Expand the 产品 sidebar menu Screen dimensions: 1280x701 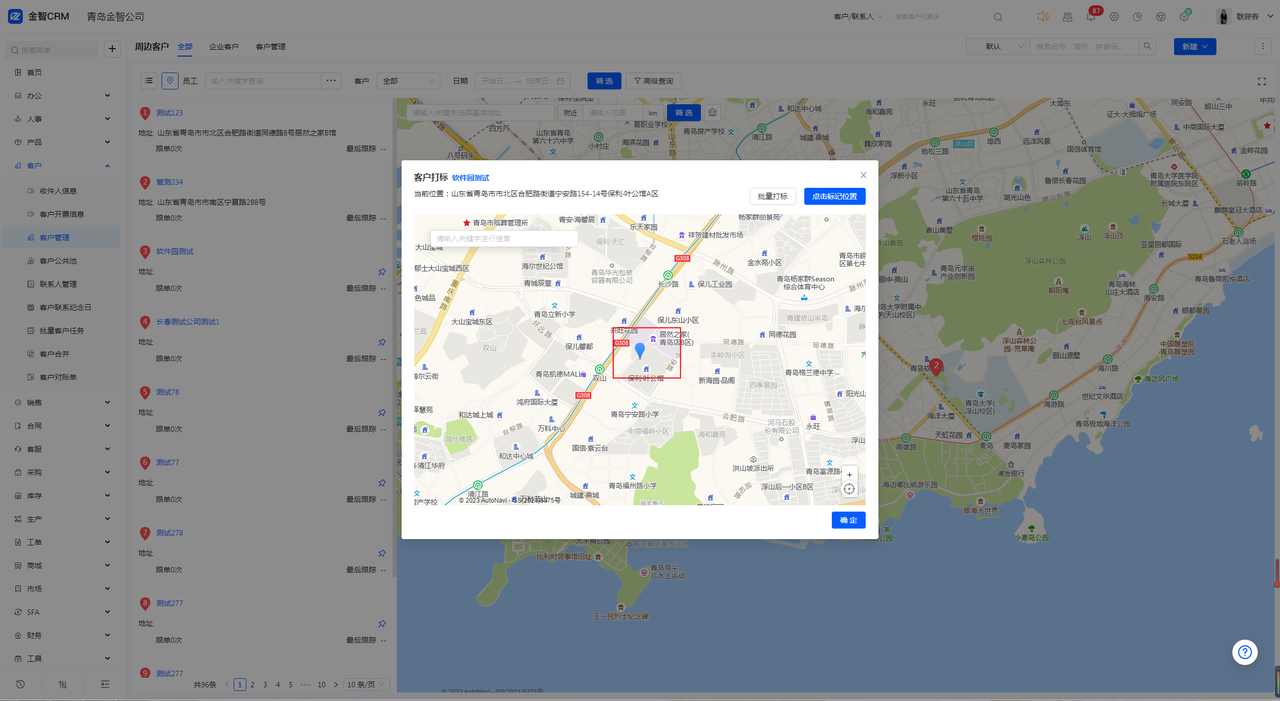click(62, 142)
